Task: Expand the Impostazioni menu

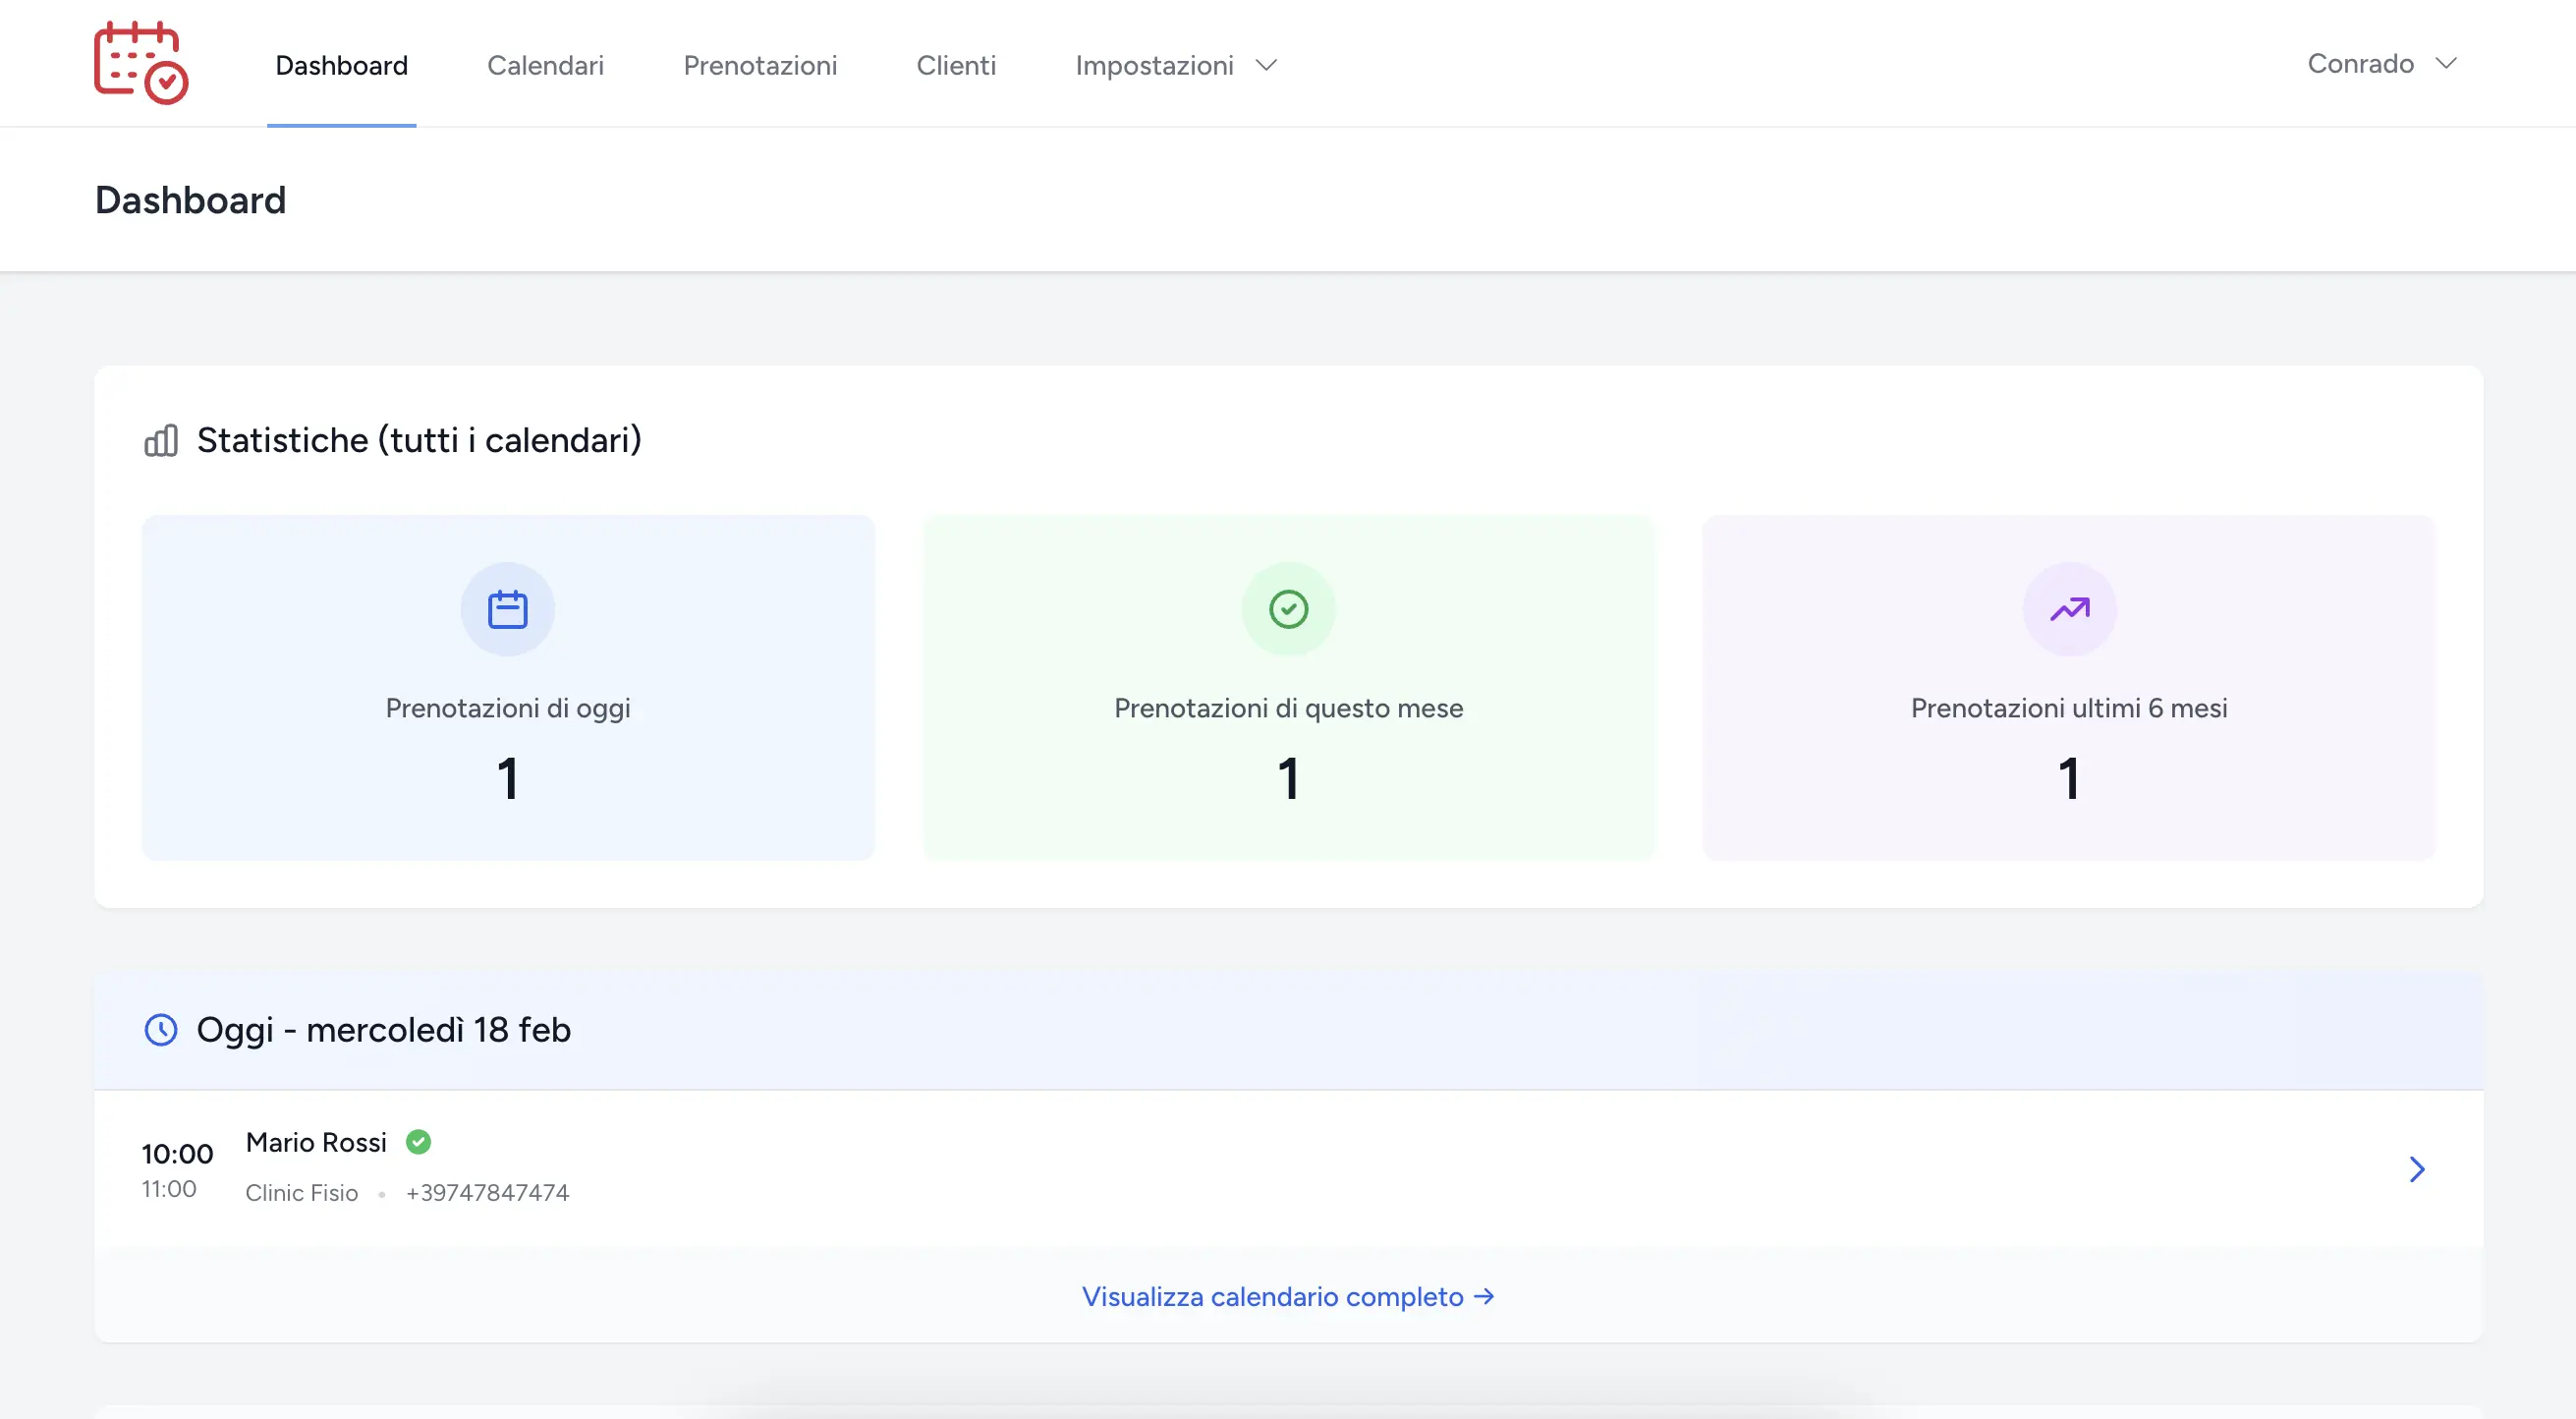Action: [x=1176, y=65]
